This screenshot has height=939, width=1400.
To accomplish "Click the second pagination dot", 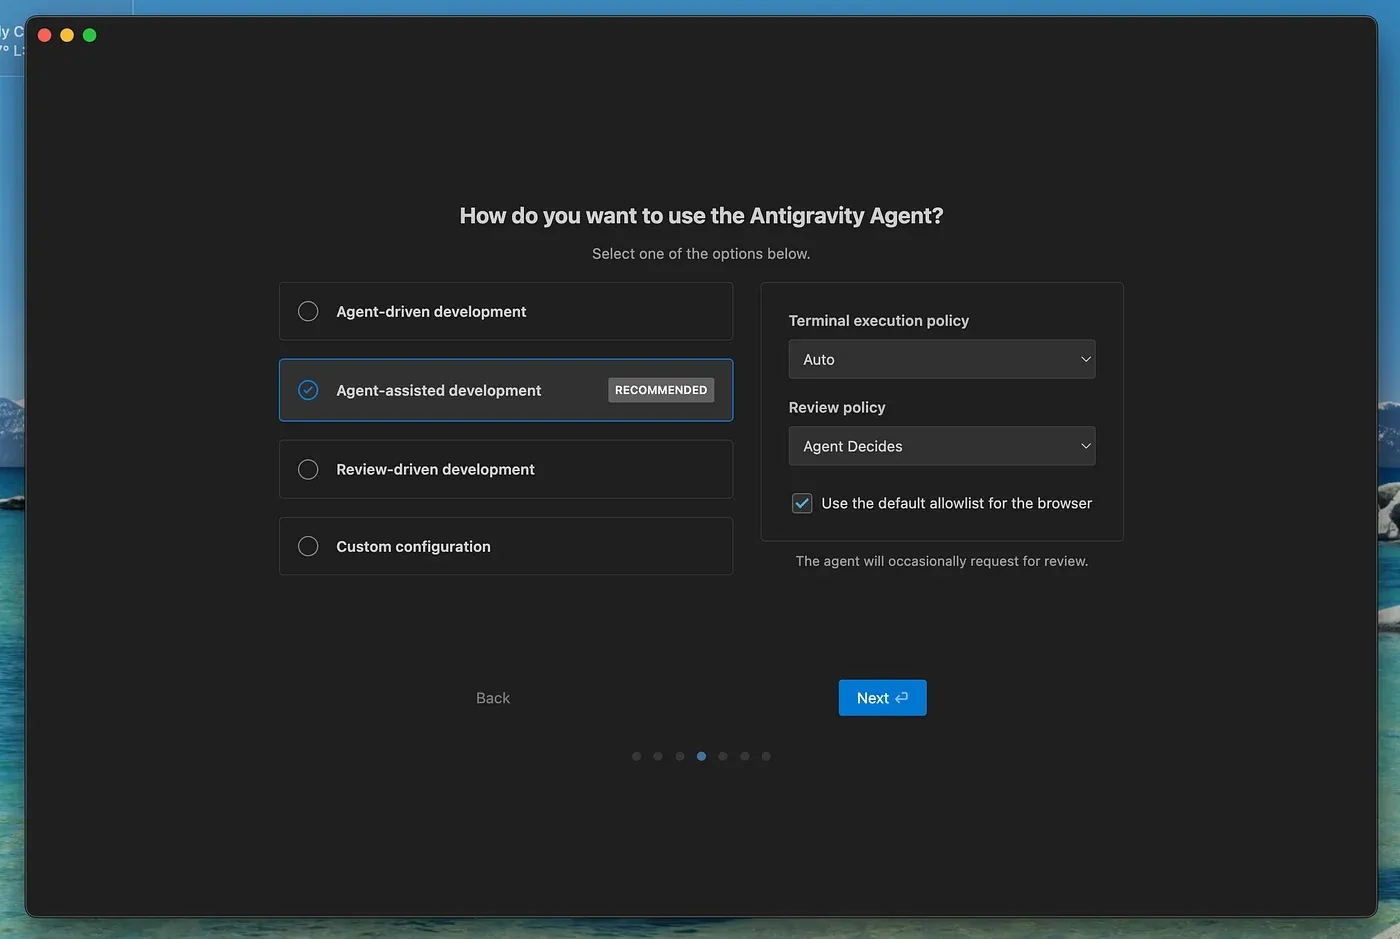I will pyautogui.click(x=658, y=756).
